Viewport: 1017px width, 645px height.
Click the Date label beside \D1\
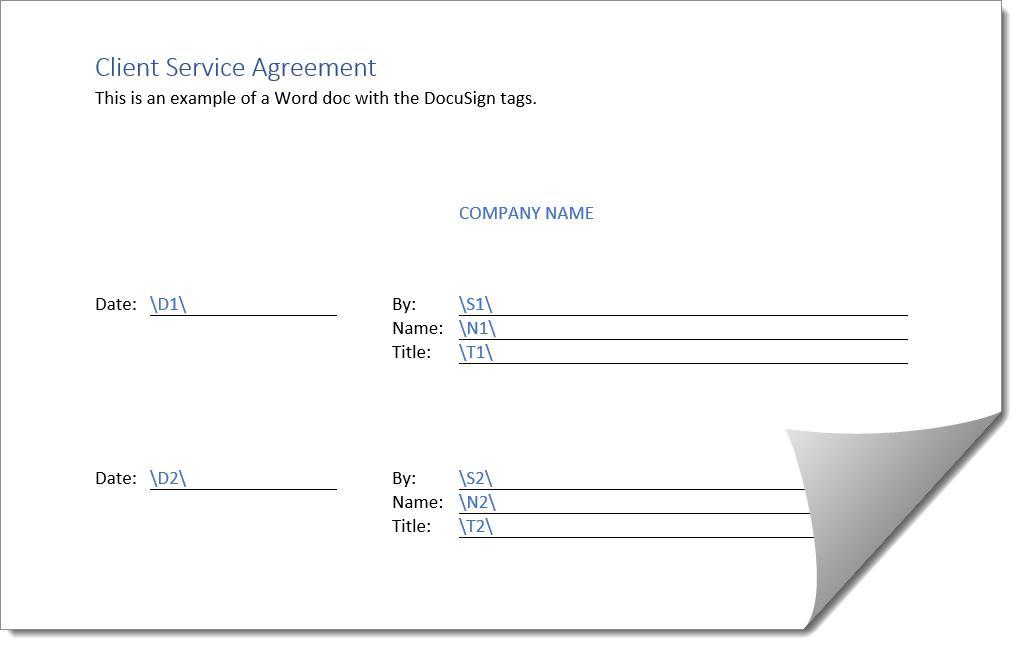point(115,304)
